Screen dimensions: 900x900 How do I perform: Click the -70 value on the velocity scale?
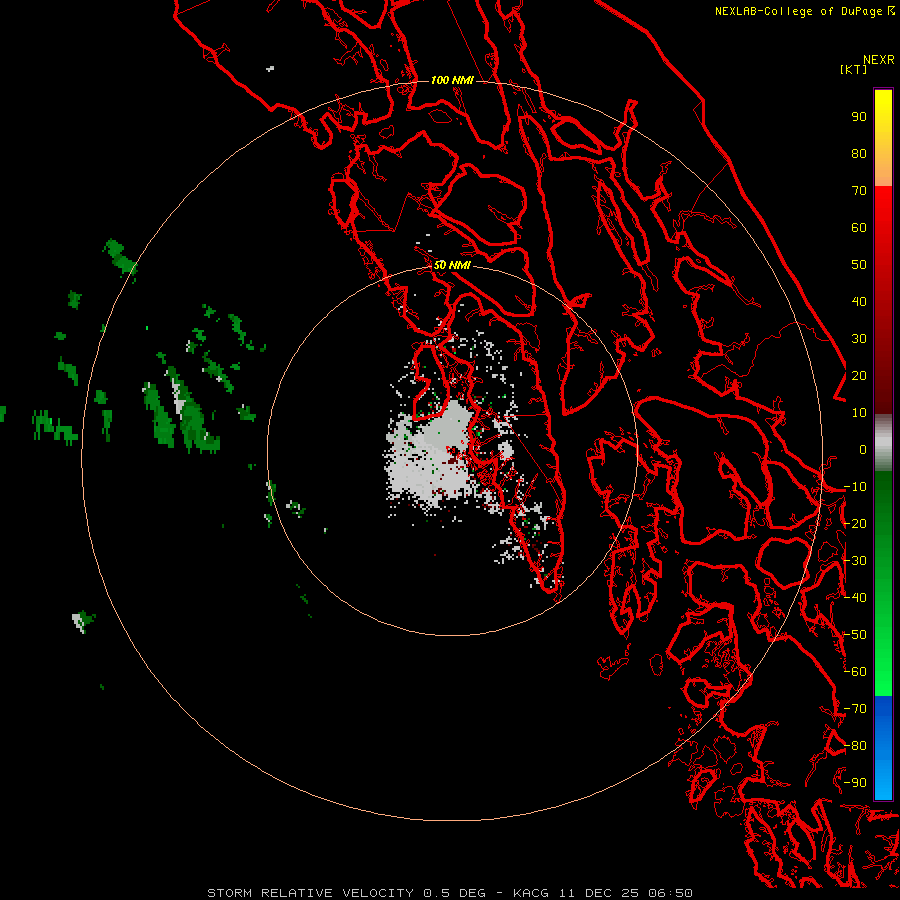(855, 709)
